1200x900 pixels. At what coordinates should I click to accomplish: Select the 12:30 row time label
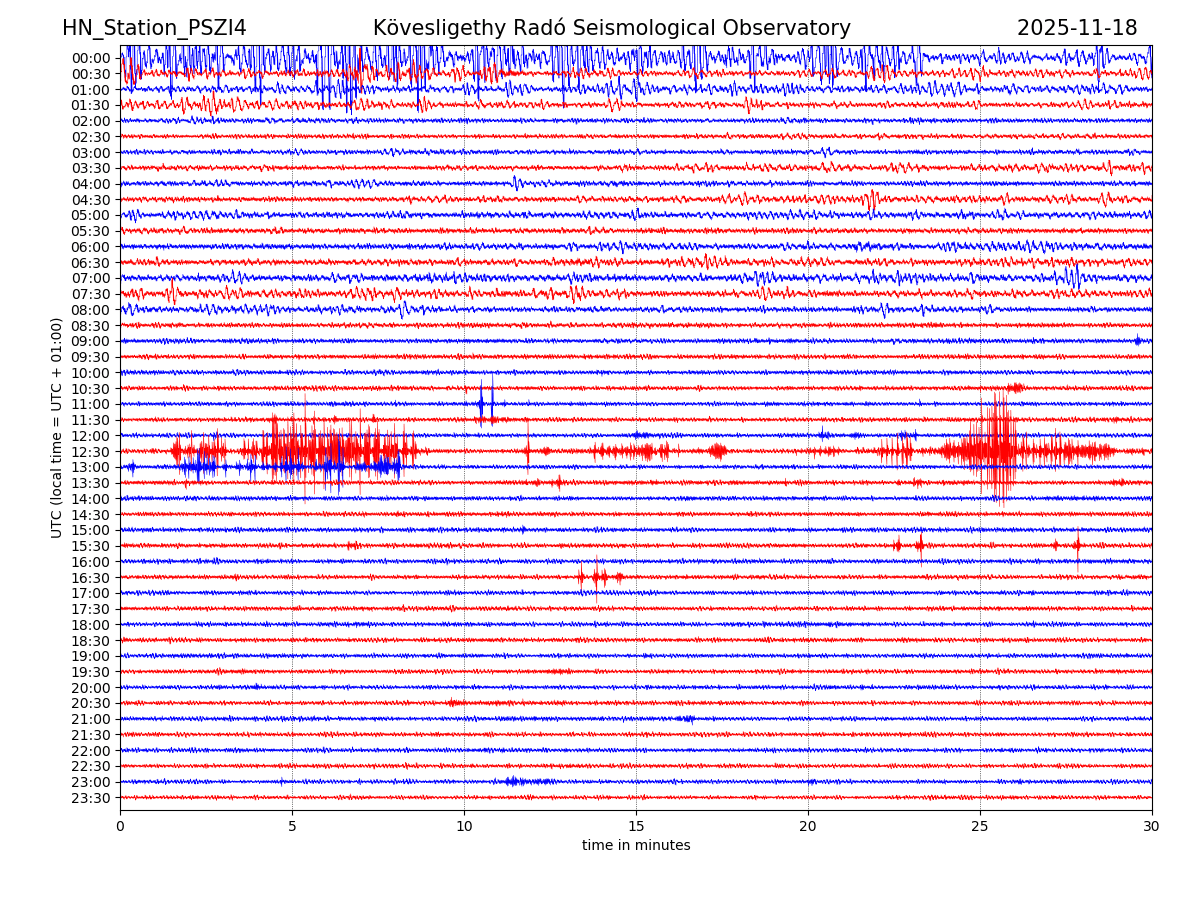coord(90,452)
